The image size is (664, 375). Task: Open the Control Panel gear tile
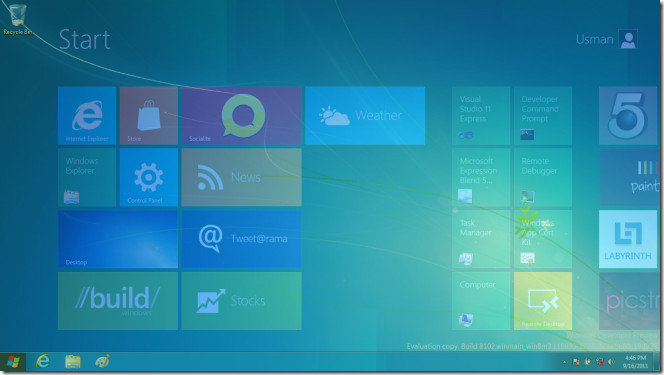(x=149, y=177)
